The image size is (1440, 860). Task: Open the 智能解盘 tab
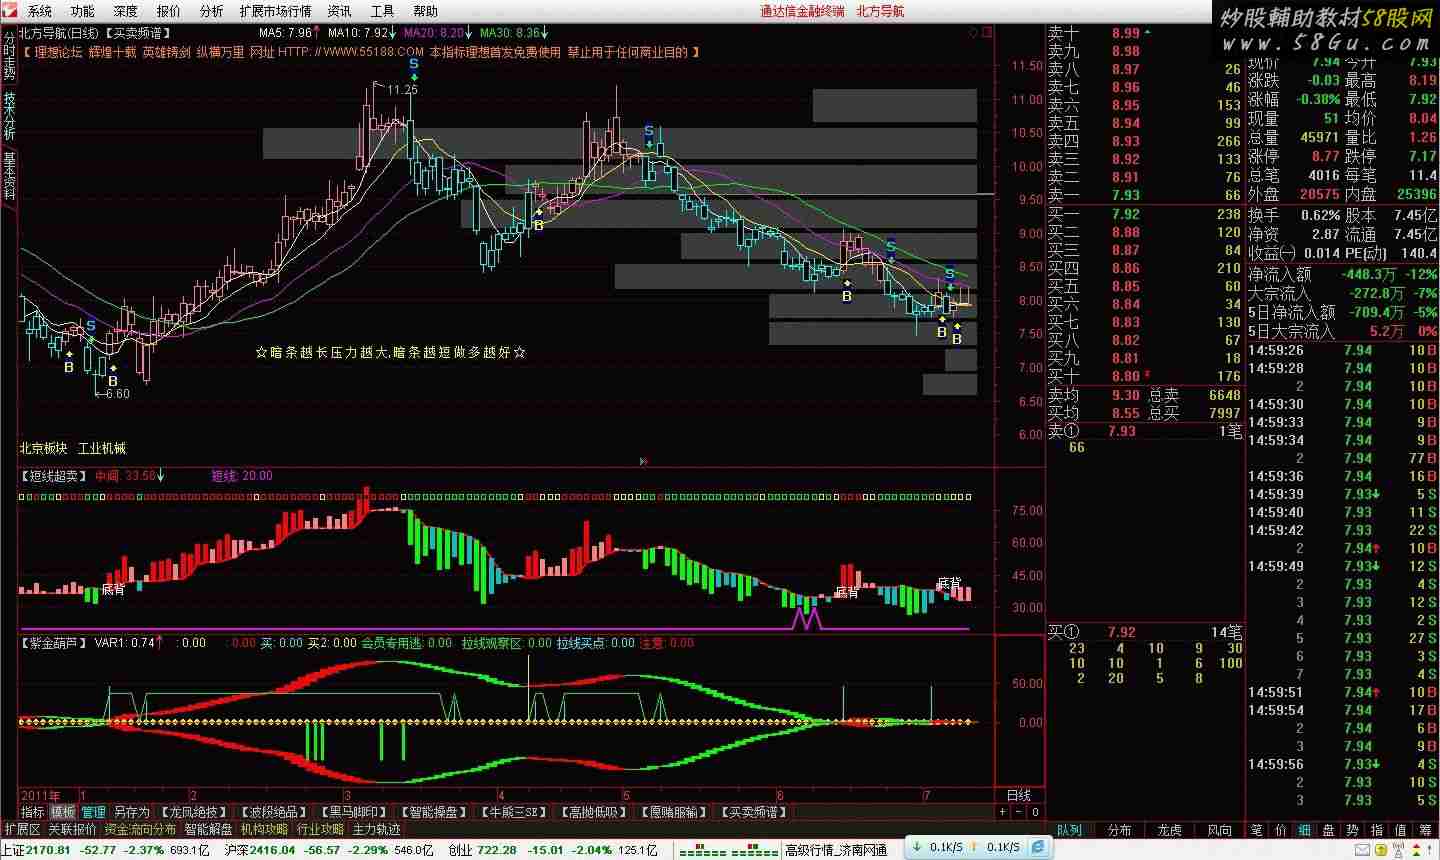coord(208,829)
